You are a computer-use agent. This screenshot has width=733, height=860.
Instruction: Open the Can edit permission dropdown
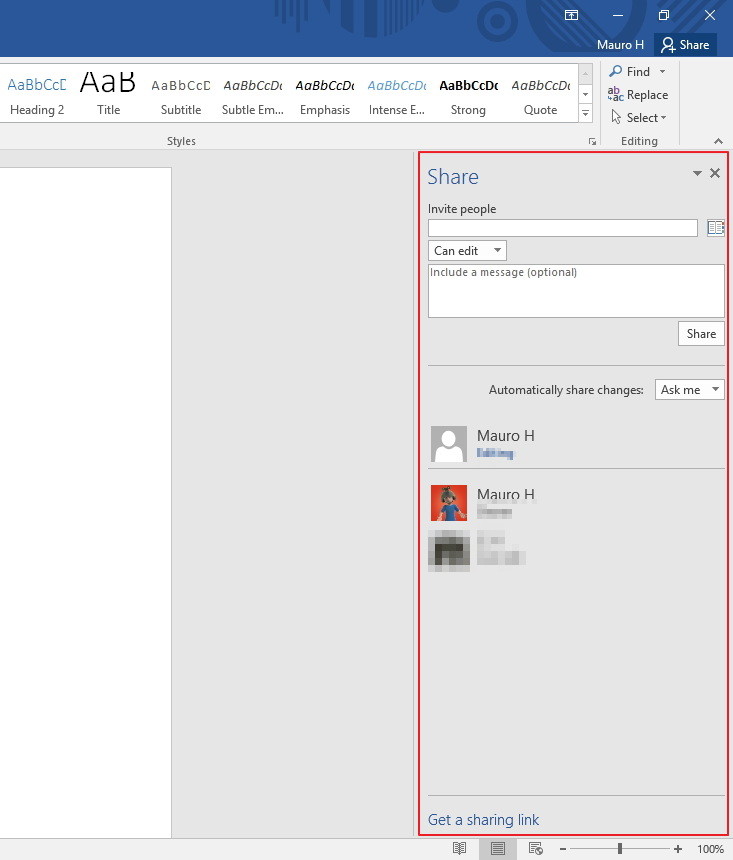pos(467,251)
